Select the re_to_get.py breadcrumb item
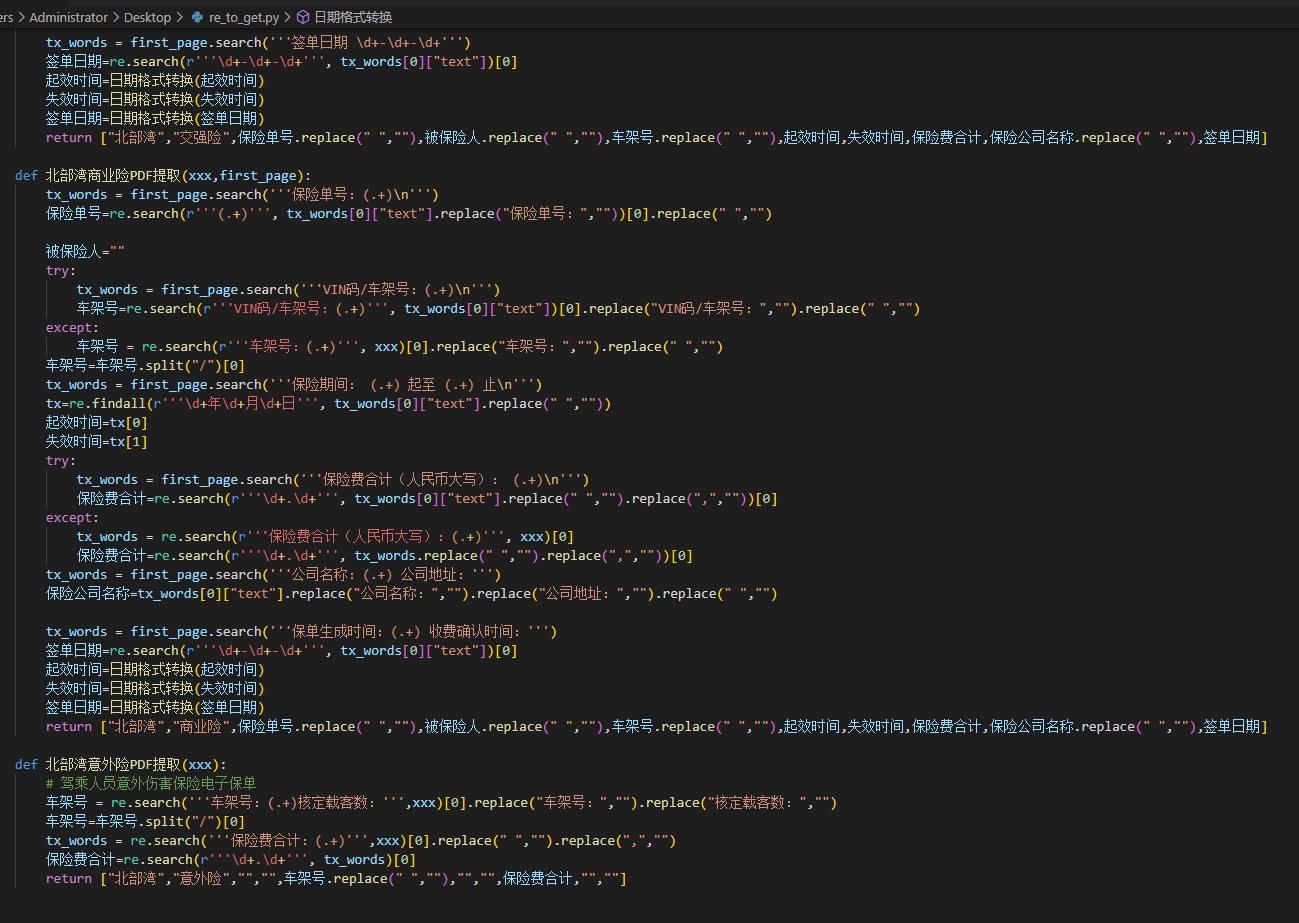 tap(244, 17)
